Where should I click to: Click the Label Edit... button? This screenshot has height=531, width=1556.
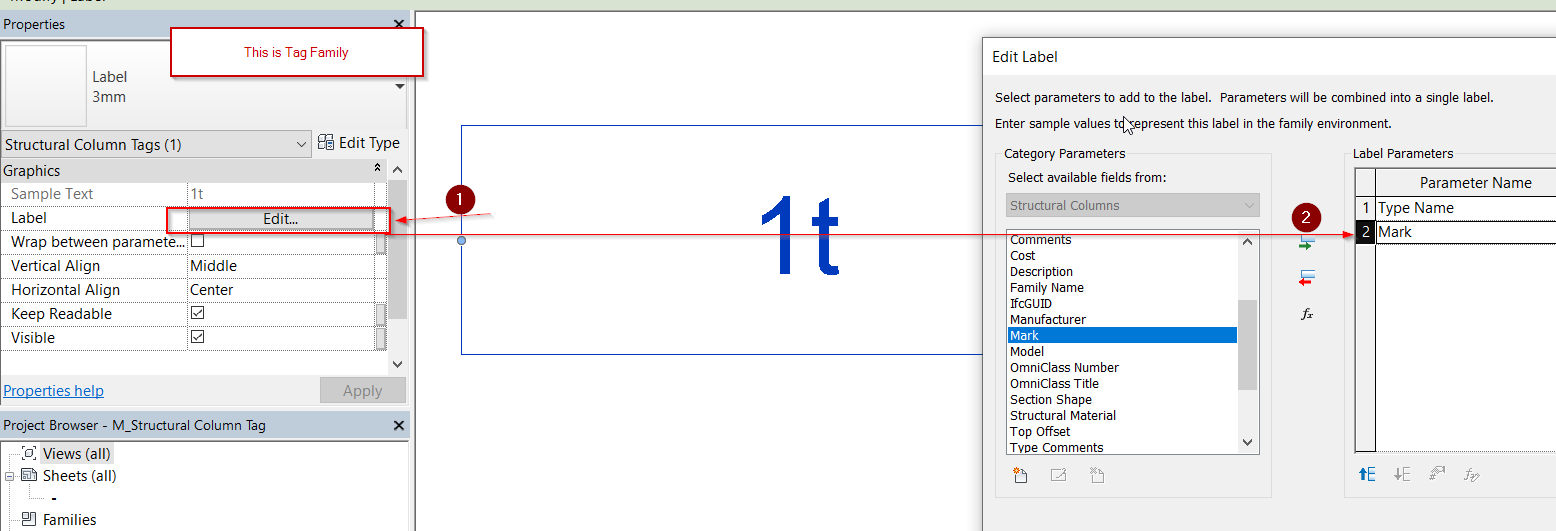(280, 218)
